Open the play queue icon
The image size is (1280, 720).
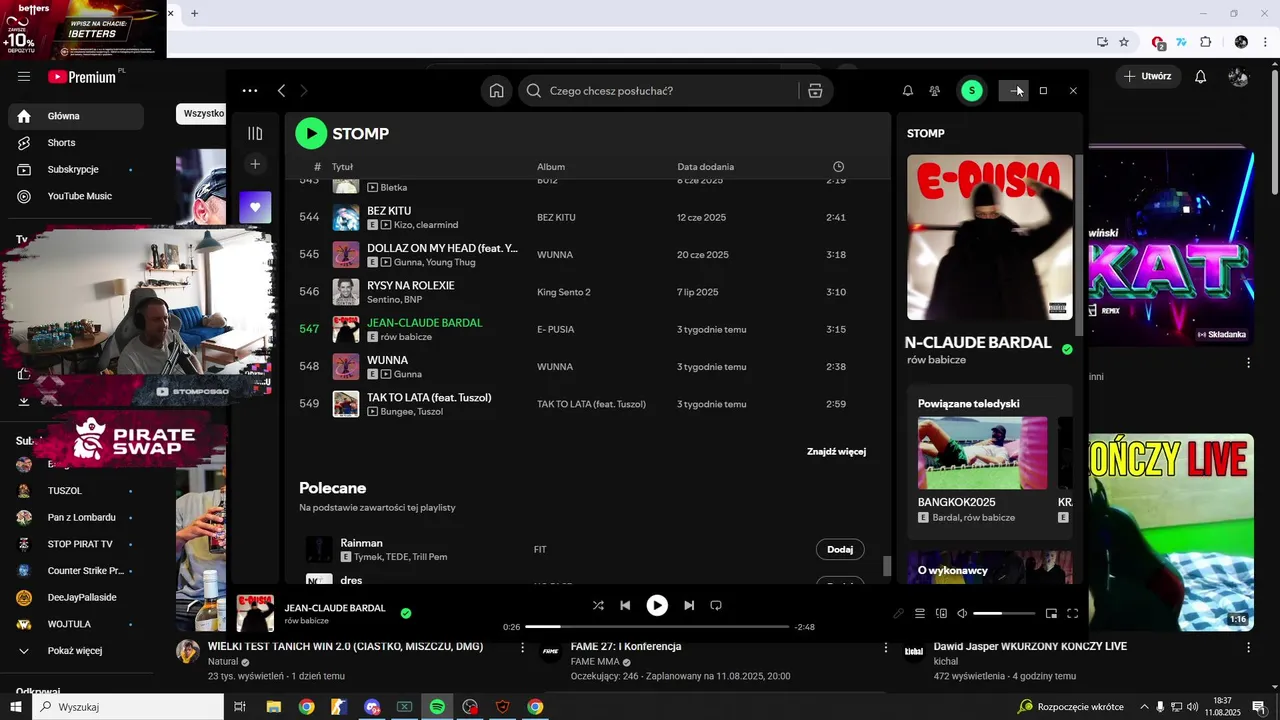point(920,613)
